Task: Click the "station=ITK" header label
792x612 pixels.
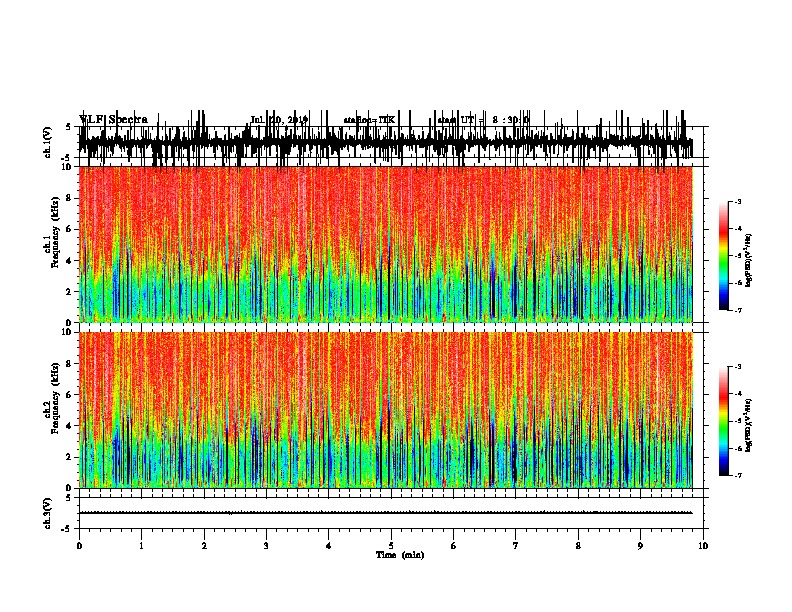Action: tap(369, 120)
